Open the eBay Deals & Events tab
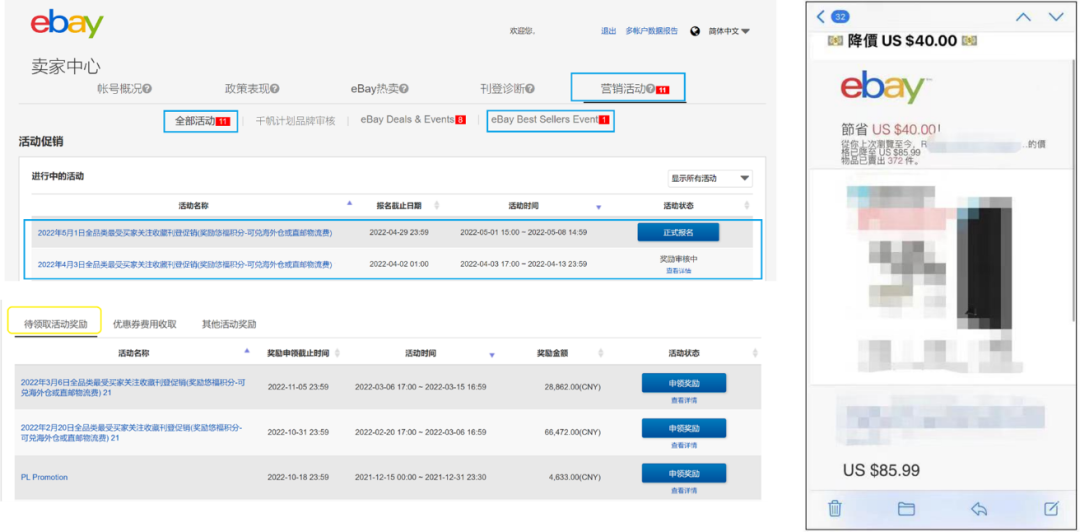Viewport: 1080px width, 532px height. [411, 120]
